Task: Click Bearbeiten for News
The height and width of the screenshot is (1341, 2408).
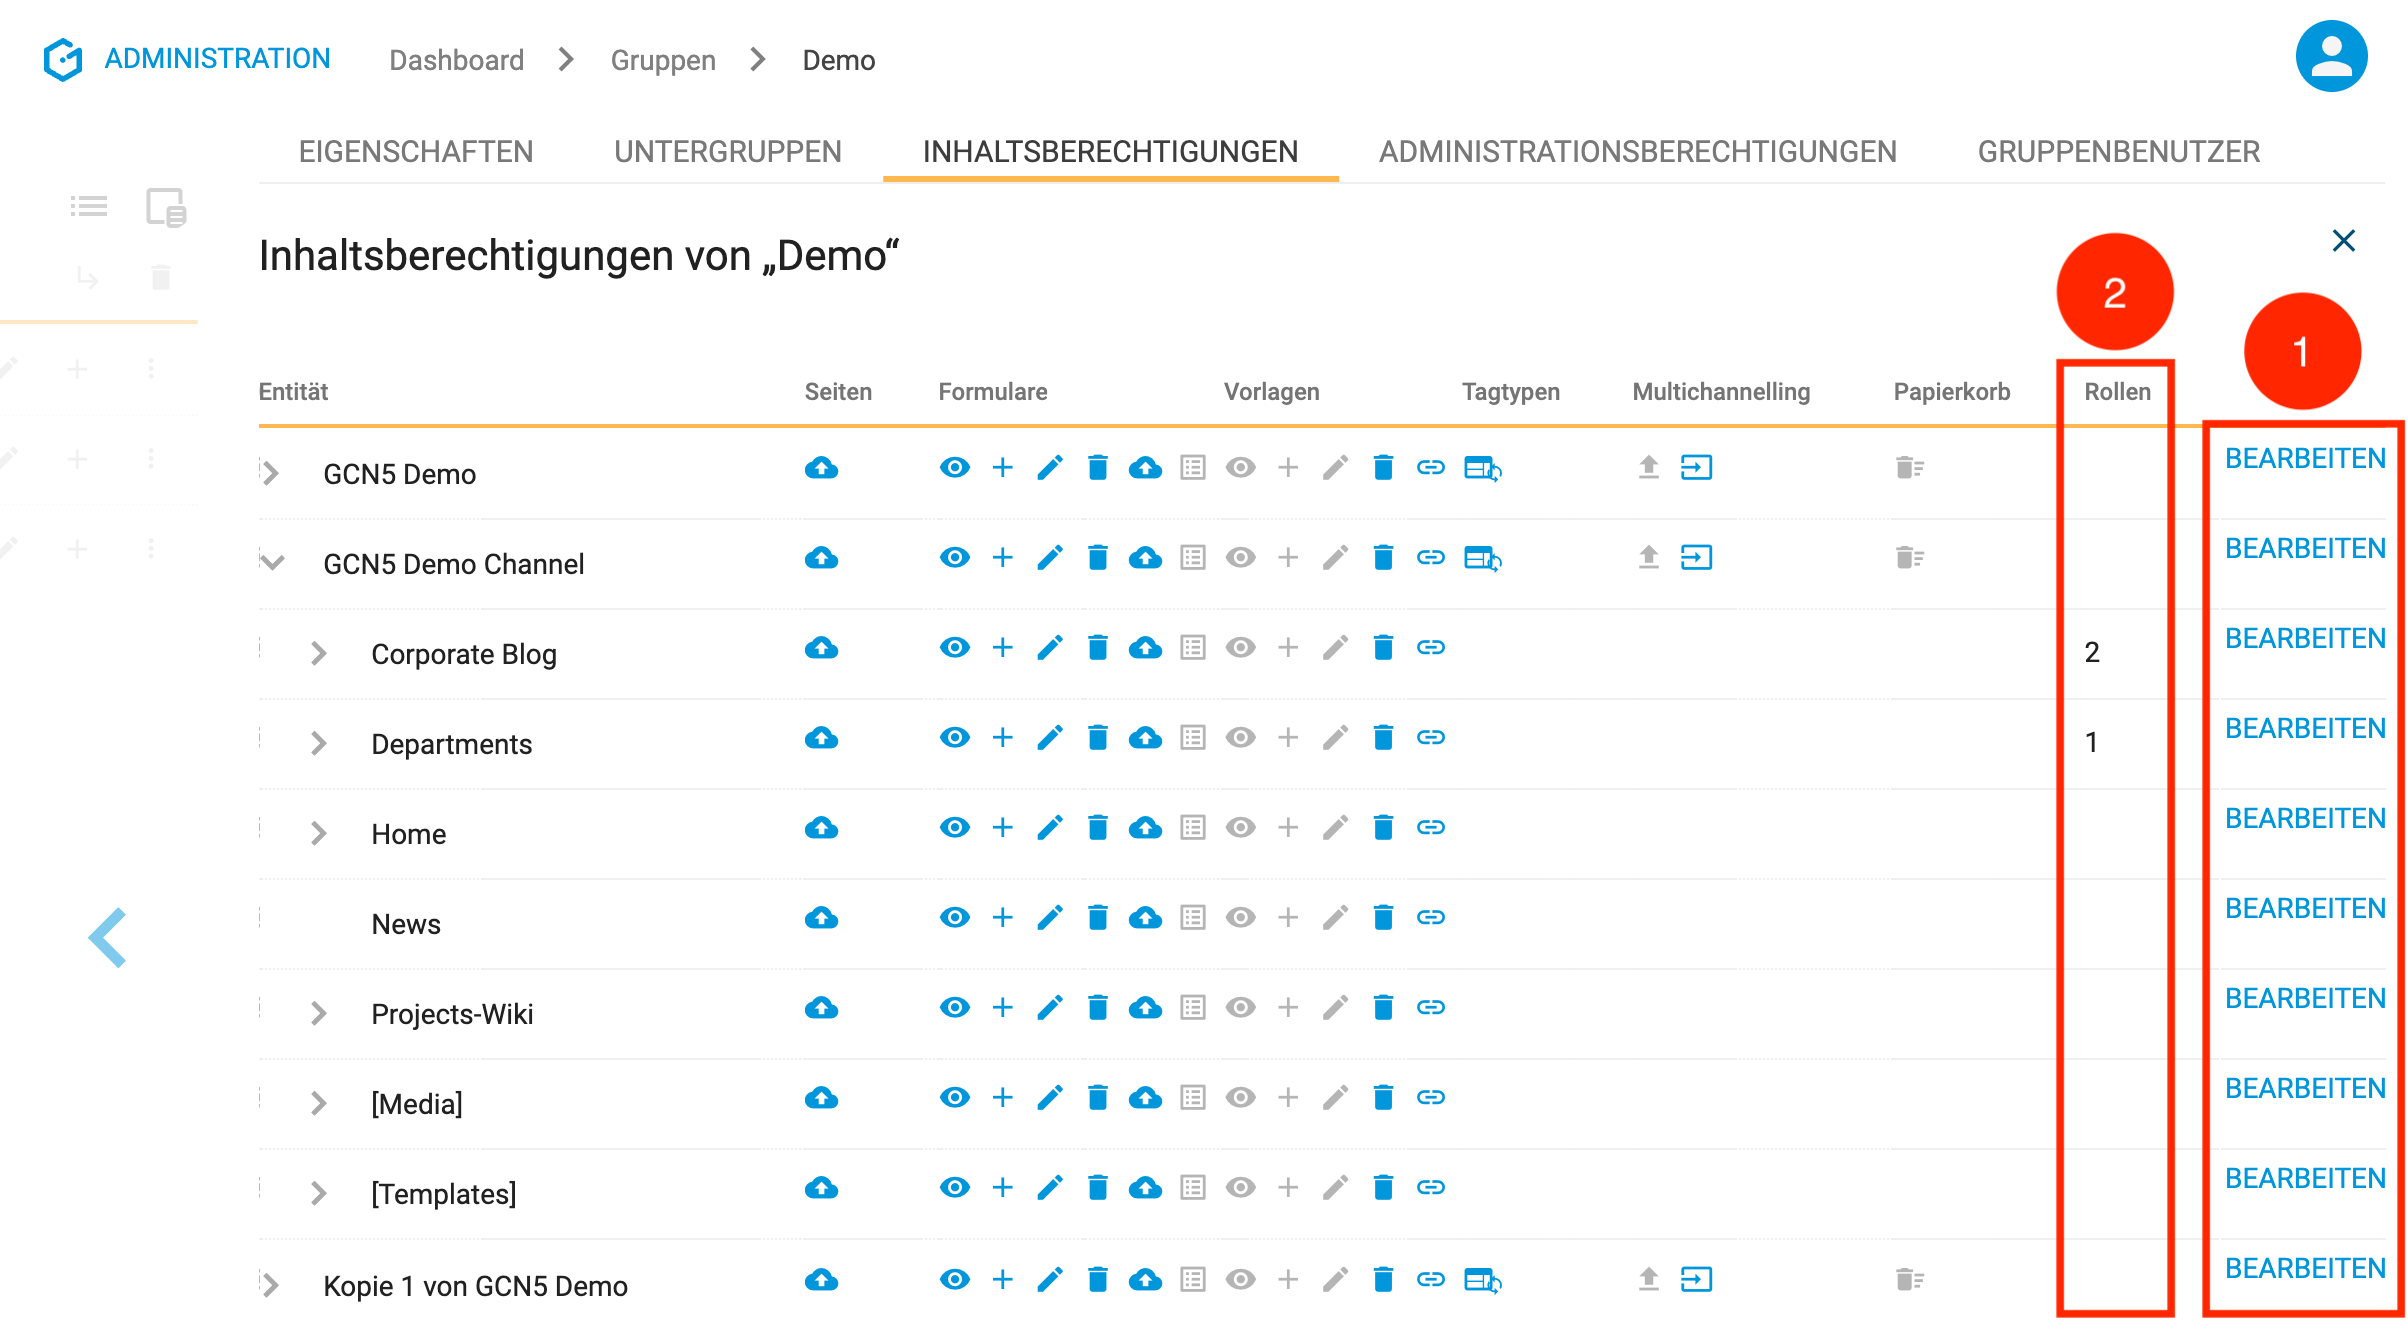Action: 2305,908
